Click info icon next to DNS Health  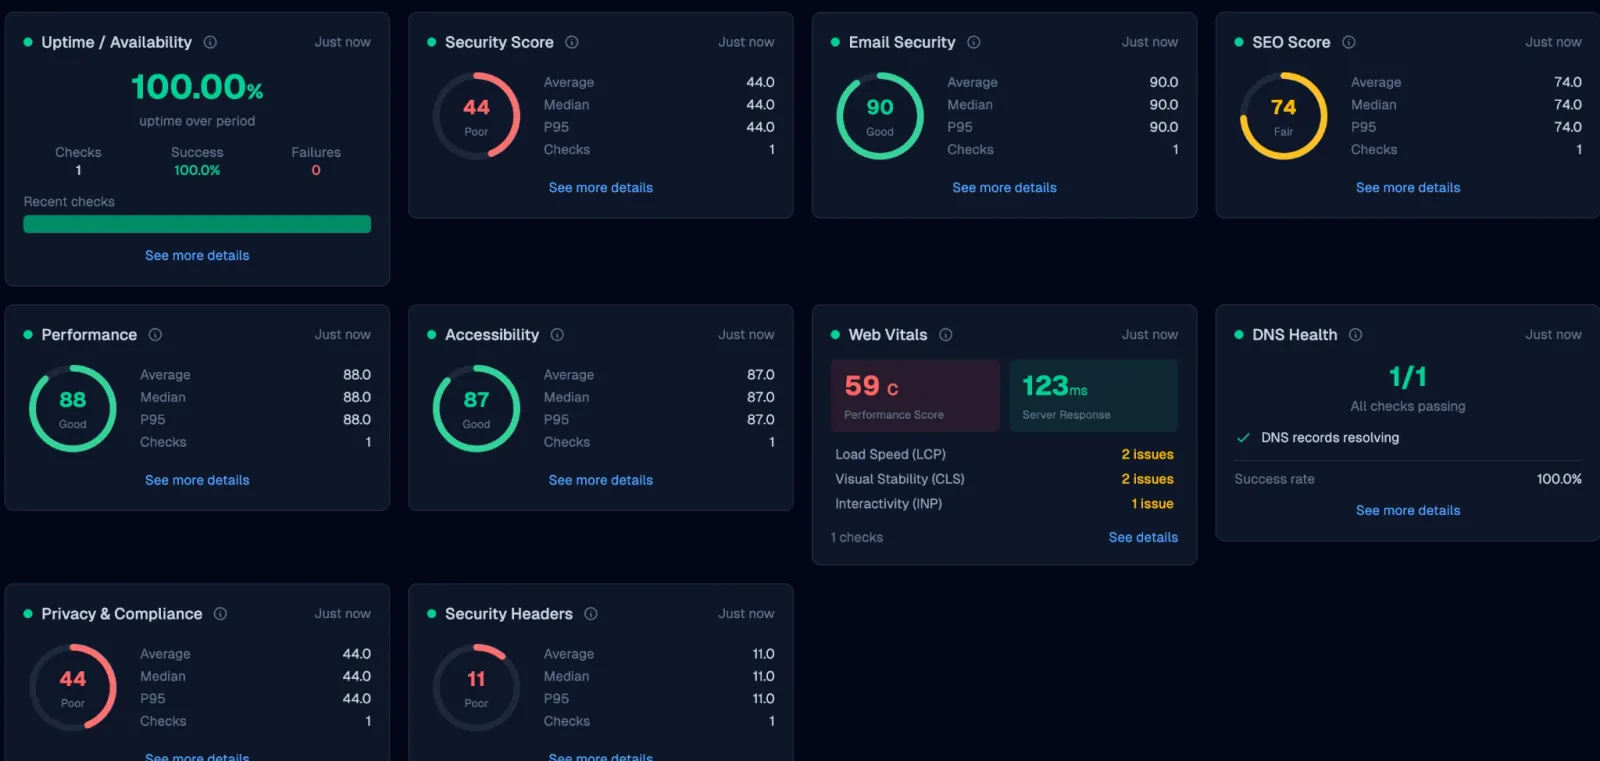coord(1356,335)
